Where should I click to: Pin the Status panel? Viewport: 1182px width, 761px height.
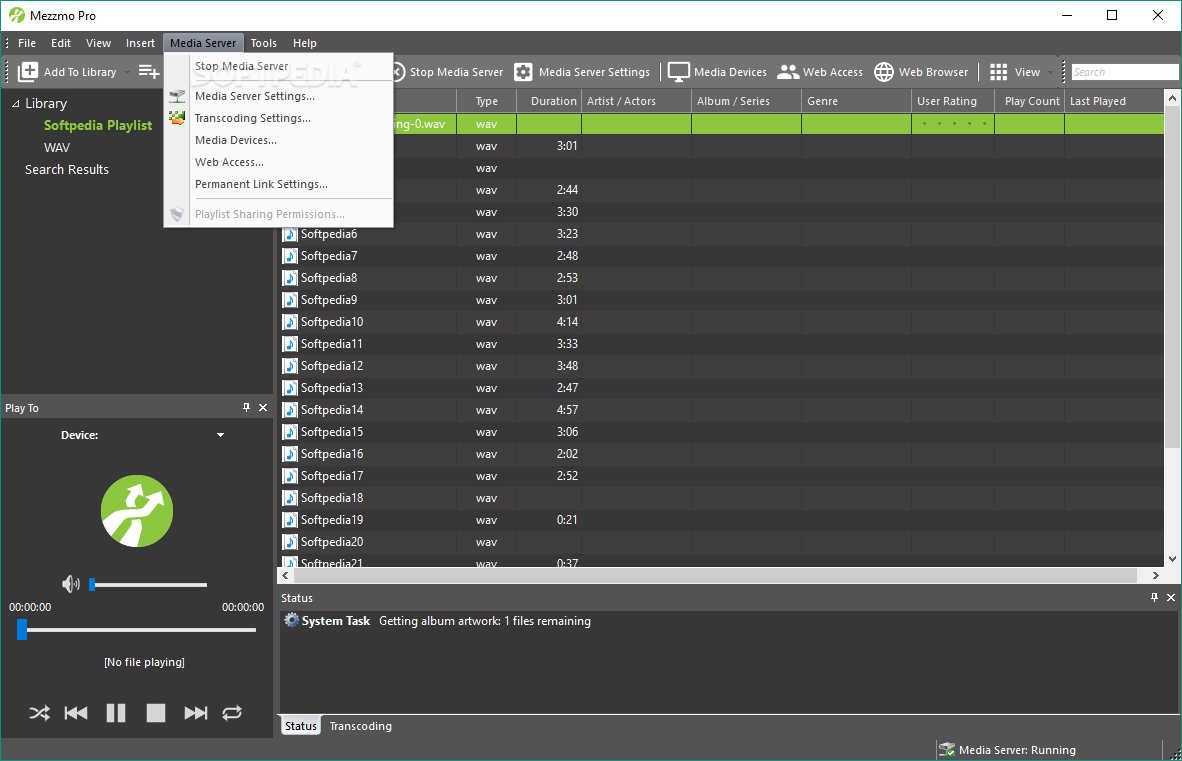click(1154, 597)
